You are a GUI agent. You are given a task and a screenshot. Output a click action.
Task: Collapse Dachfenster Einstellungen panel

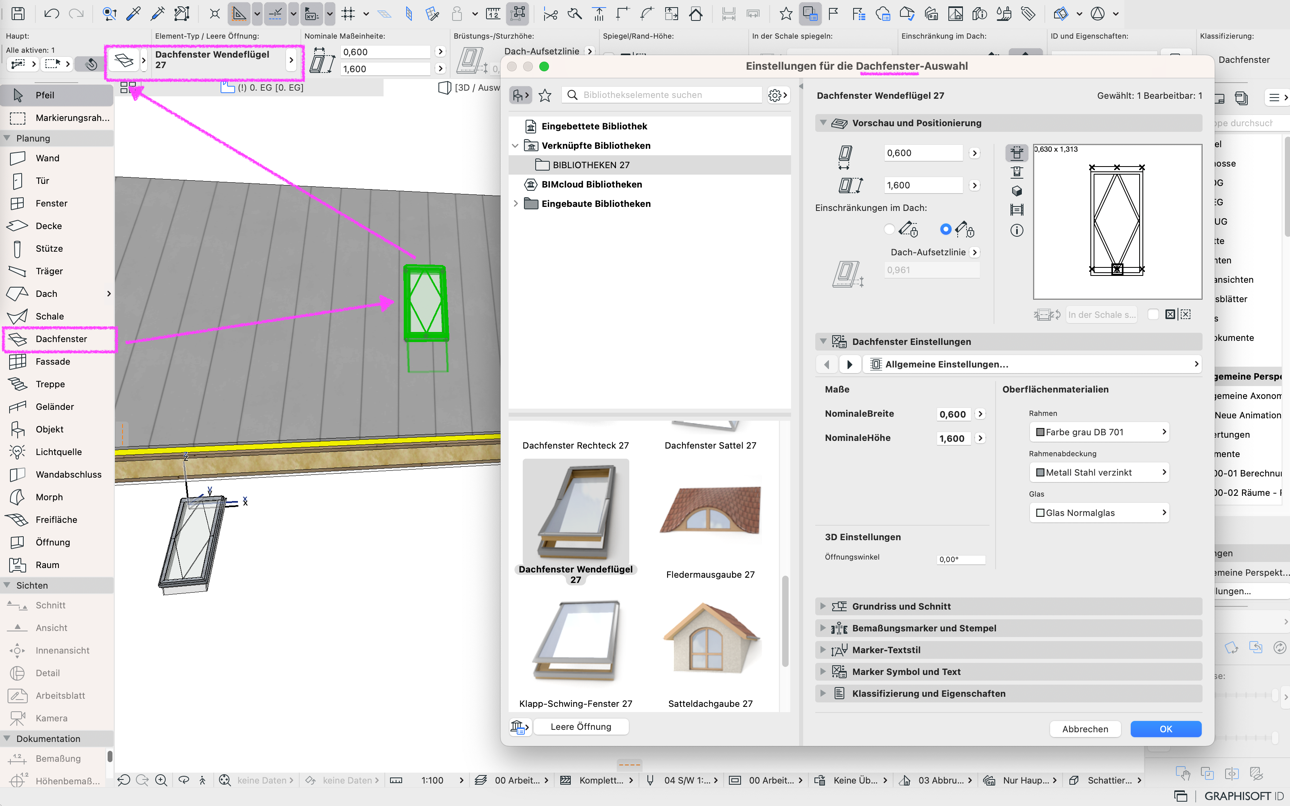coord(823,342)
